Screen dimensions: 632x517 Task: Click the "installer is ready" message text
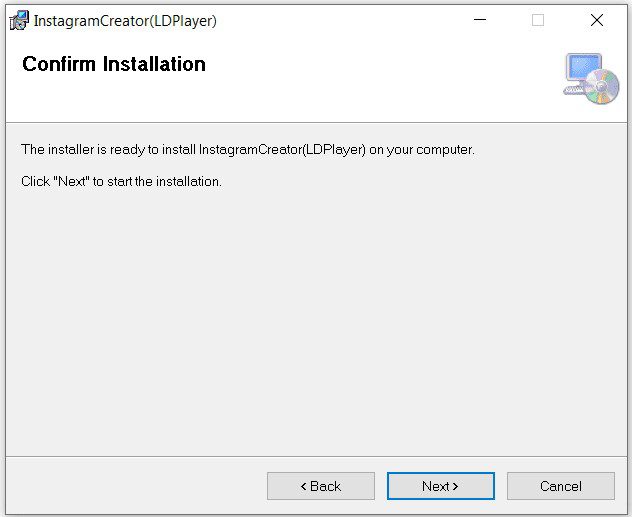click(x=248, y=149)
